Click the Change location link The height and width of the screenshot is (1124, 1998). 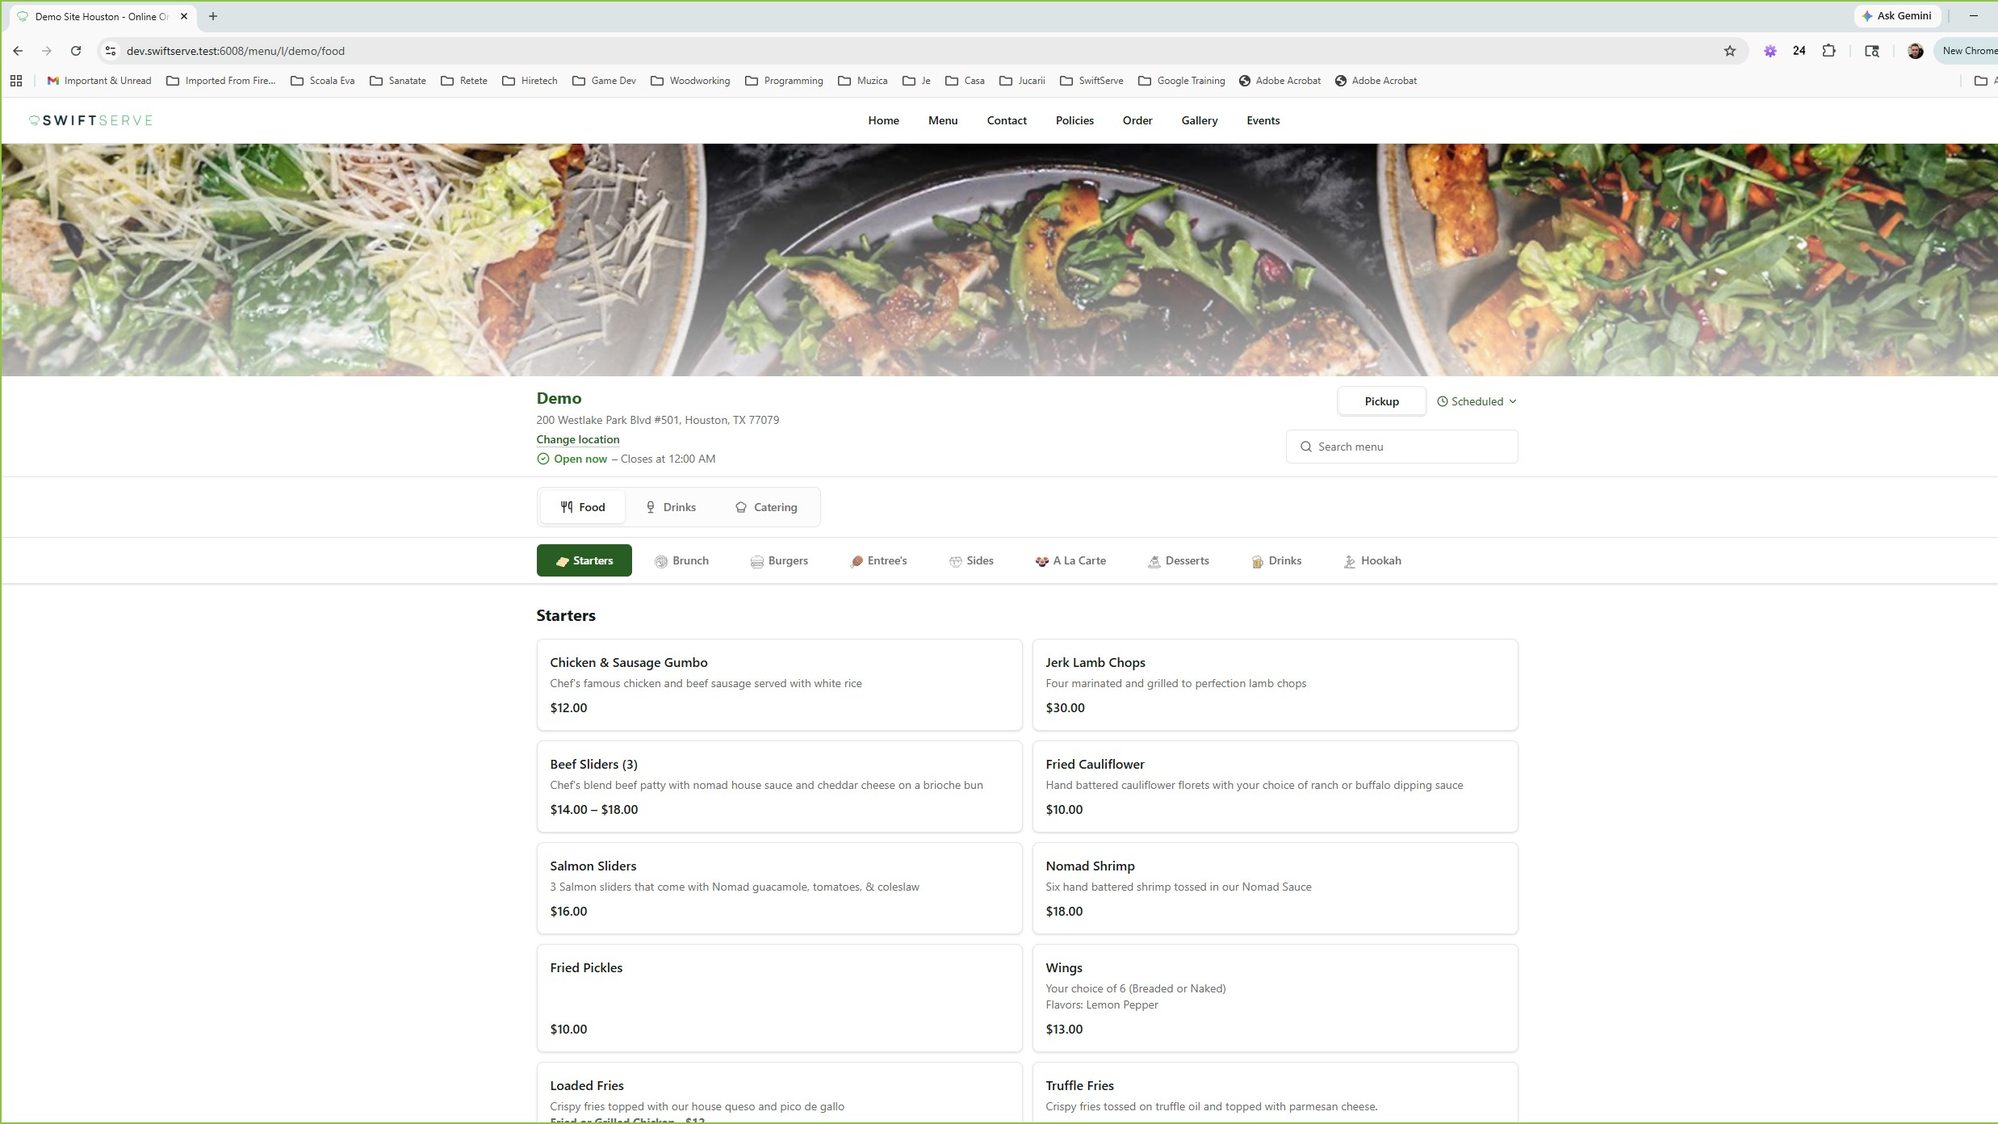click(577, 439)
